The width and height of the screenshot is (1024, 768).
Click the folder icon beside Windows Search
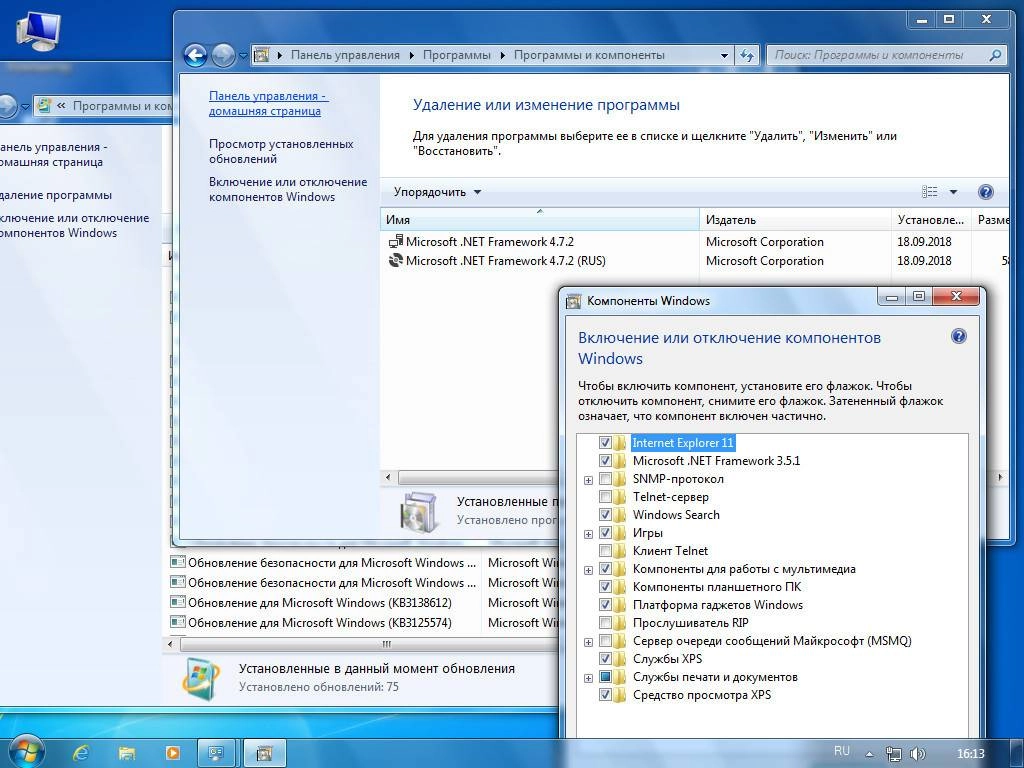coord(620,515)
